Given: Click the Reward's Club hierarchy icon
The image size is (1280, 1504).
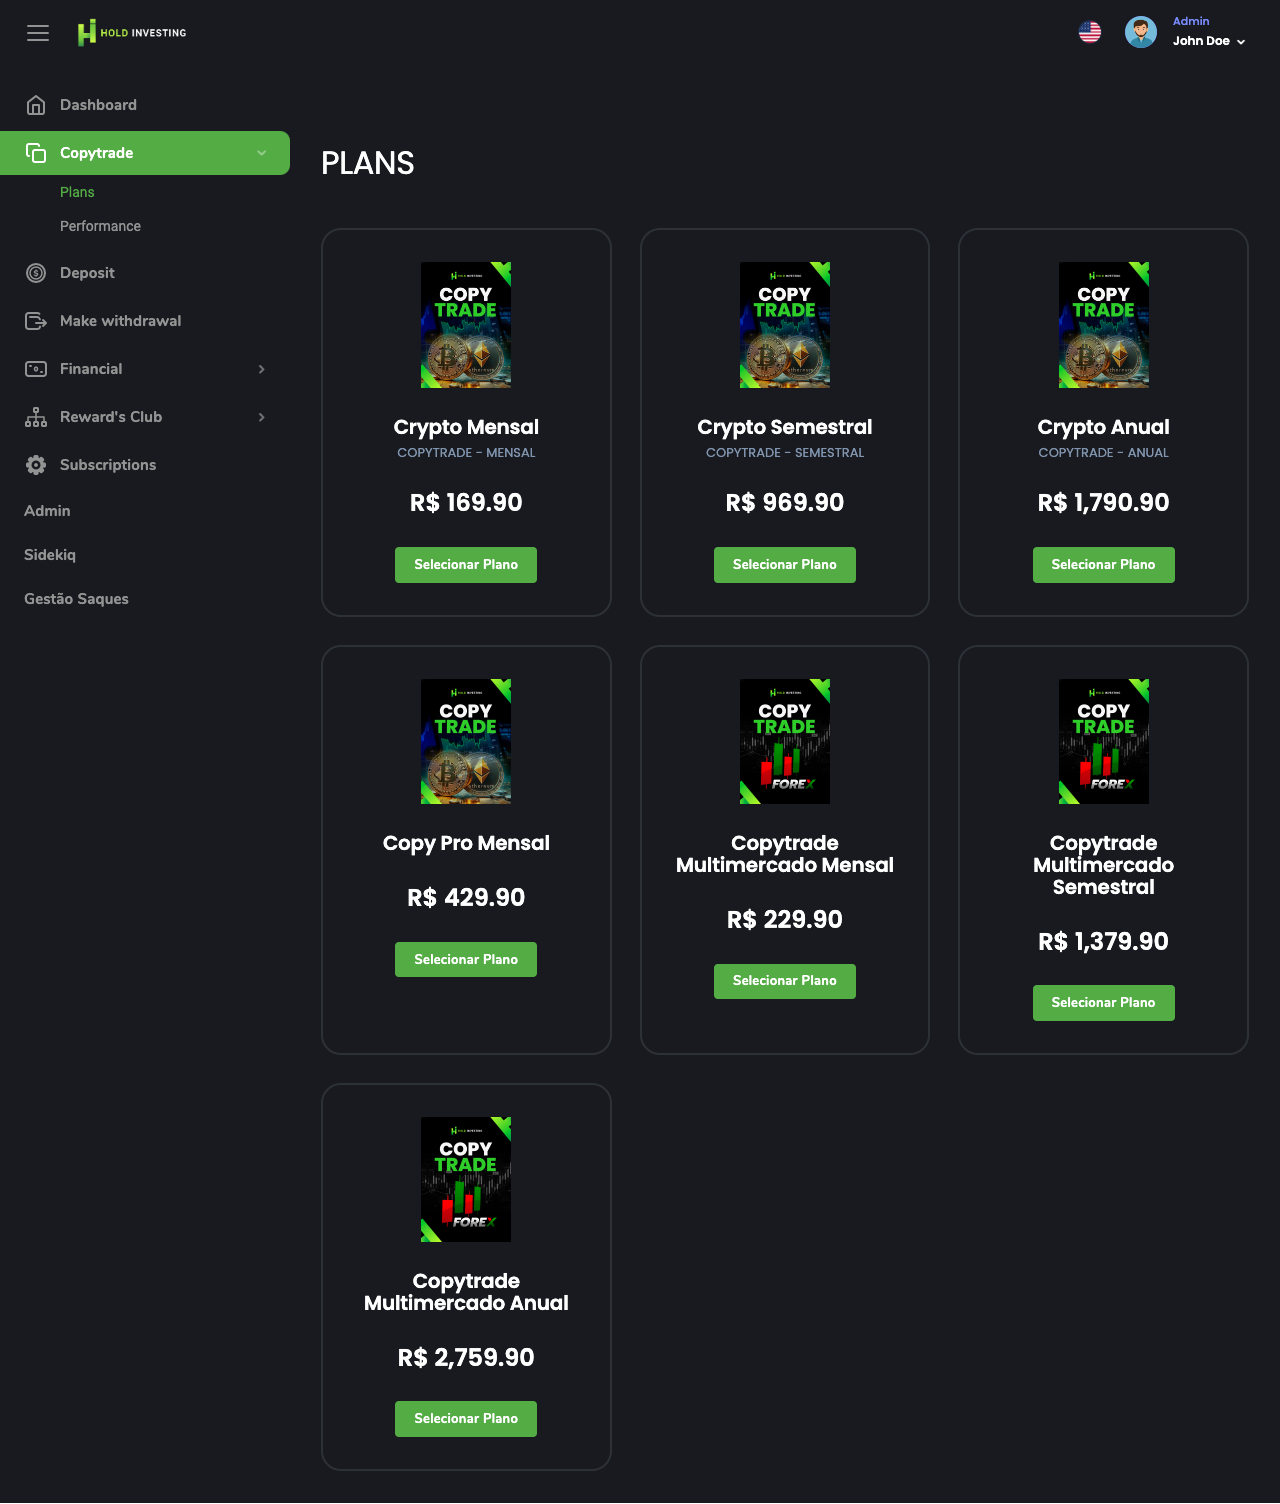Looking at the screenshot, I should pos(36,417).
